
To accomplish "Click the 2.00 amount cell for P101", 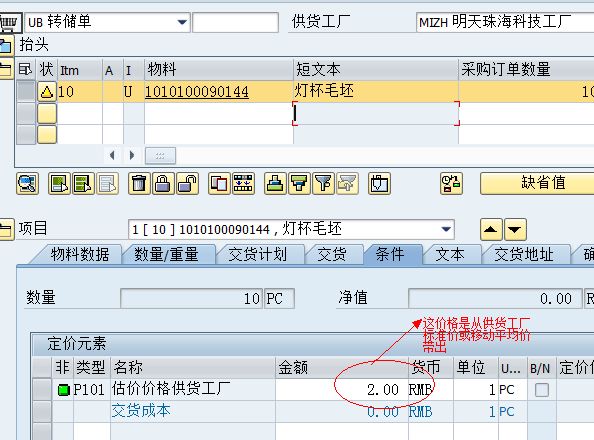I will pyautogui.click(x=342, y=390).
